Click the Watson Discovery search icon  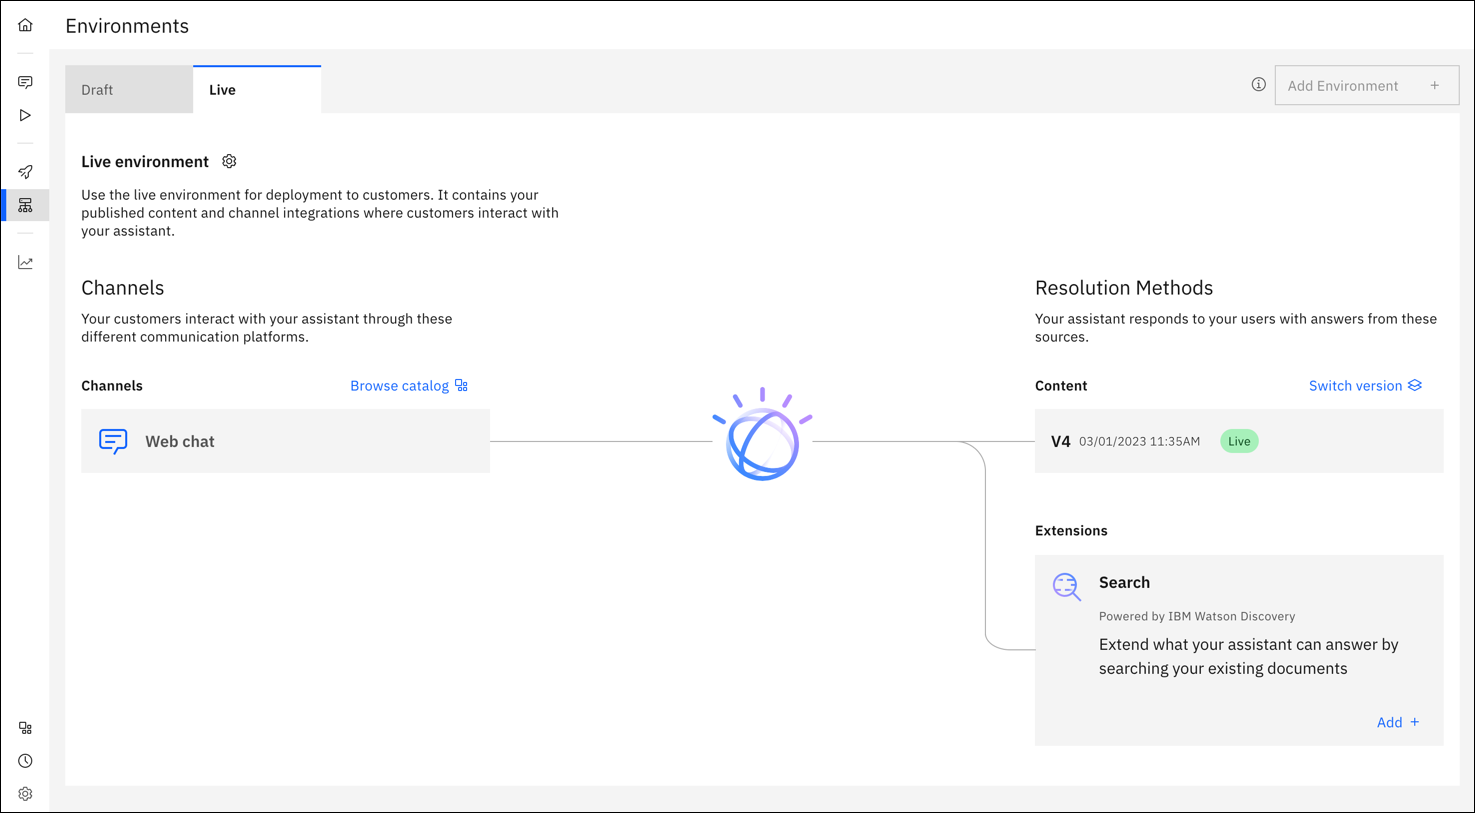[x=1066, y=587]
